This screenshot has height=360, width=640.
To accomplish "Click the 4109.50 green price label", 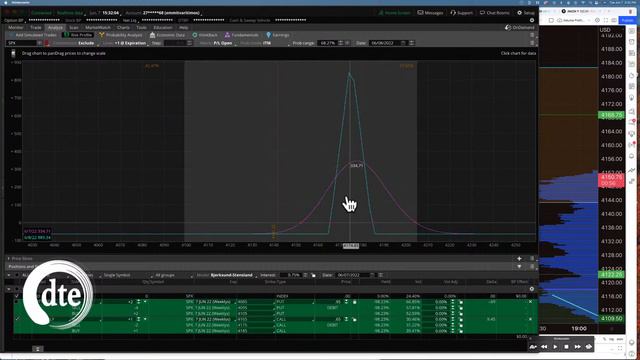I will pos(611,318).
